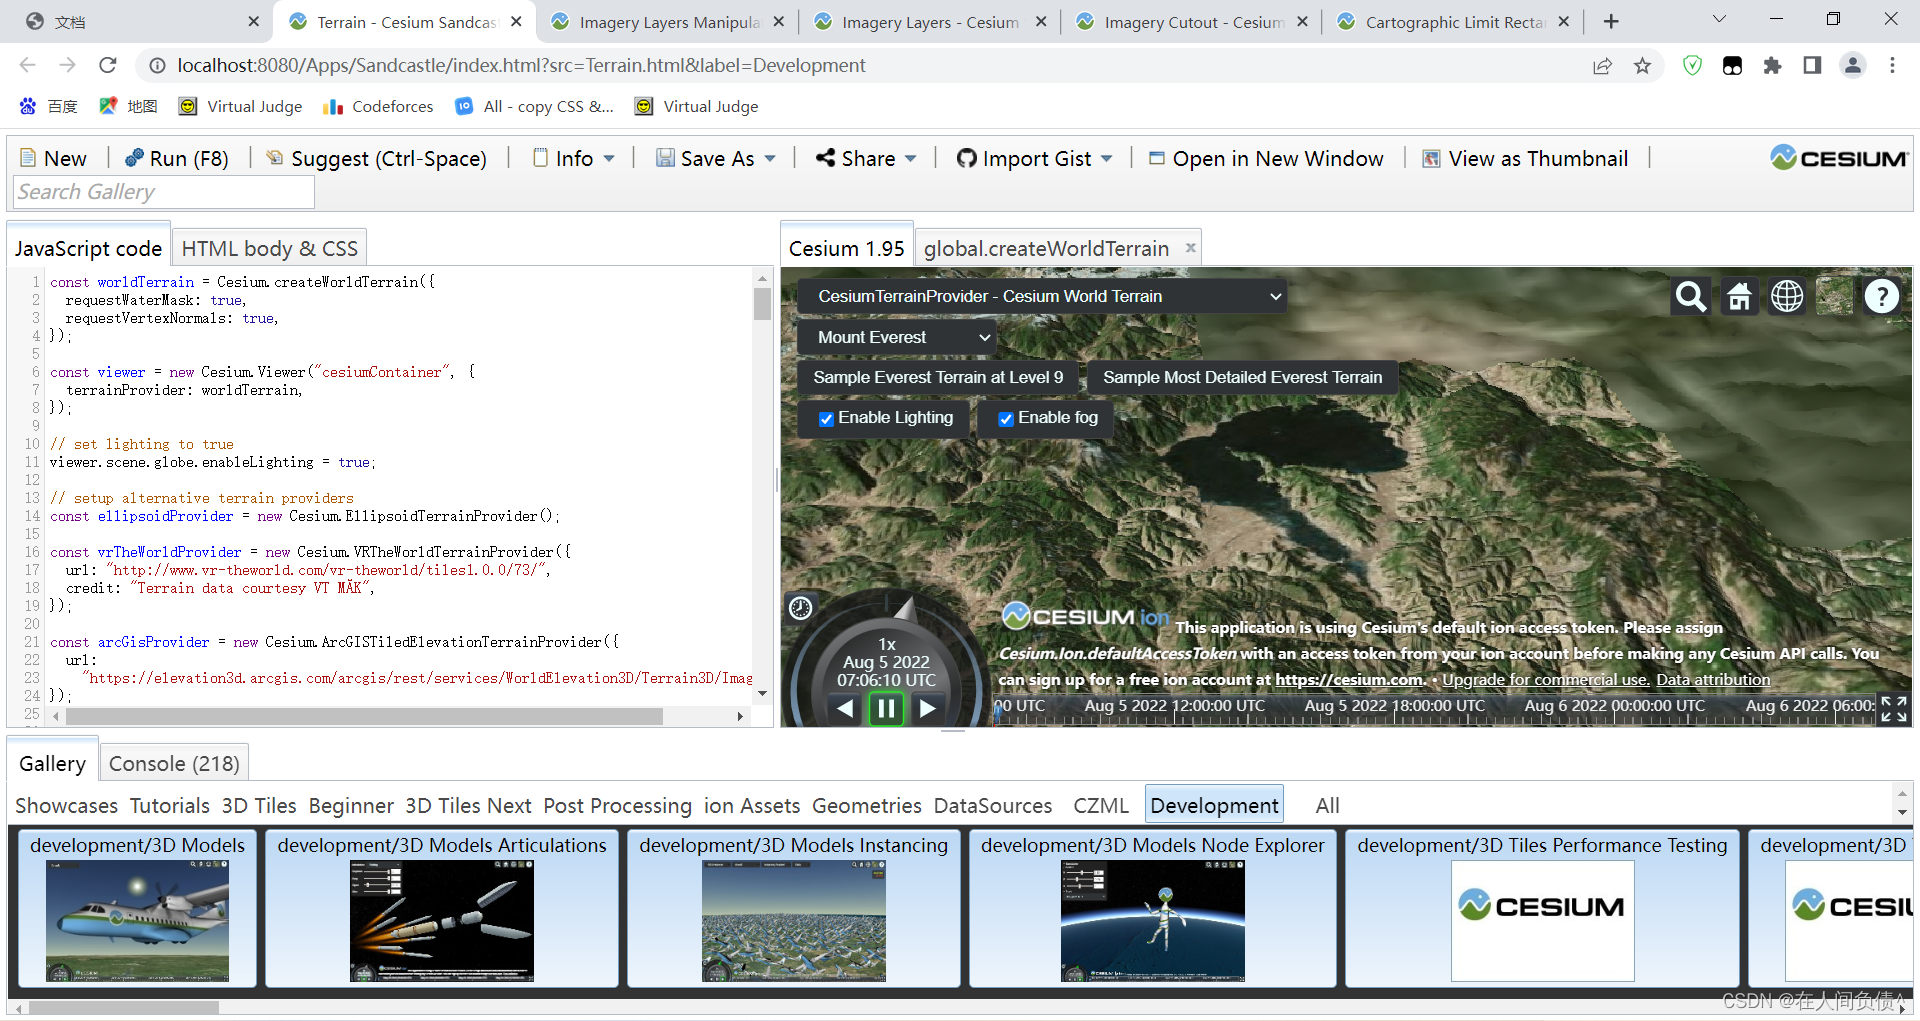
Task: Click the browser bookmark star icon
Action: [1642, 65]
